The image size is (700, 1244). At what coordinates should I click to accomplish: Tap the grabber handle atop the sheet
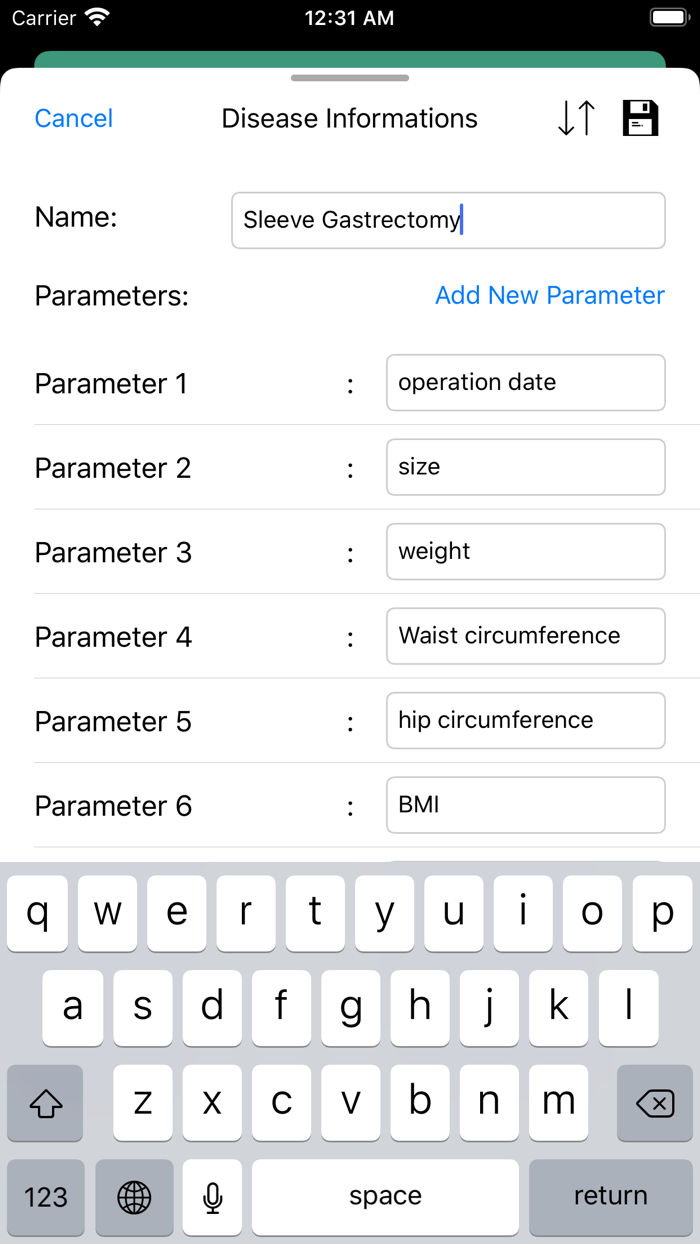[x=350, y=77]
